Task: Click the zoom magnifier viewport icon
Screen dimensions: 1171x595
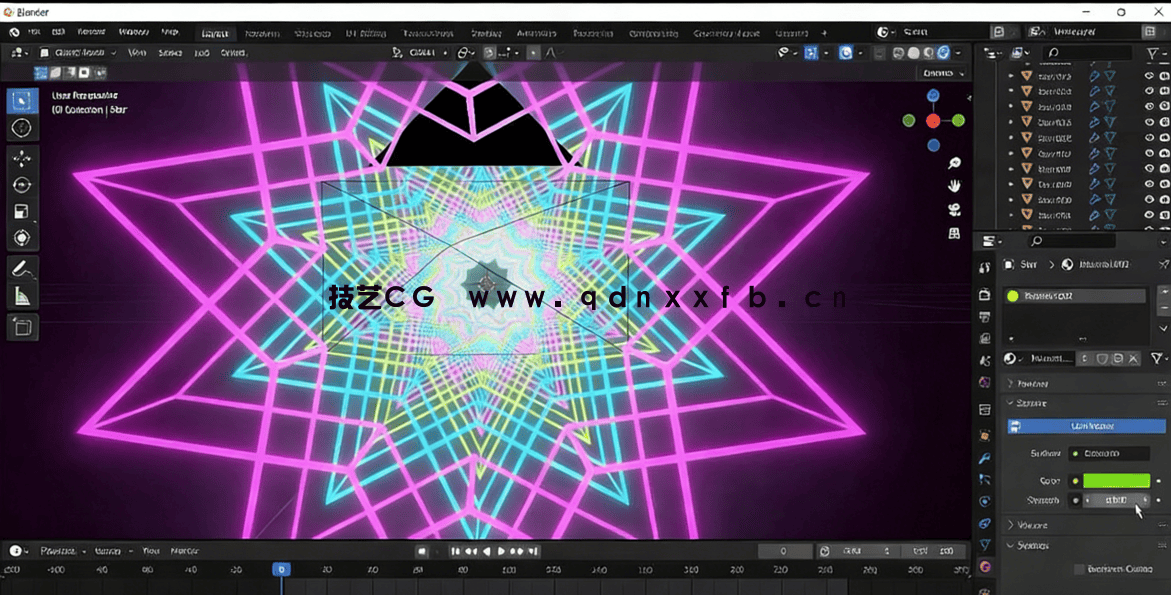Action: pyautogui.click(x=954, y=163)
